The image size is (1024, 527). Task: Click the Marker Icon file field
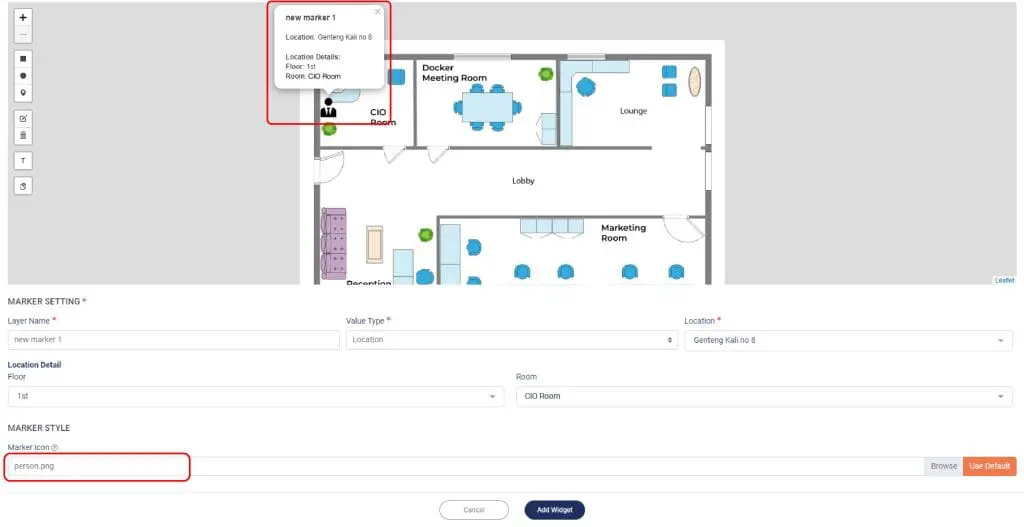tap(465, 466)
